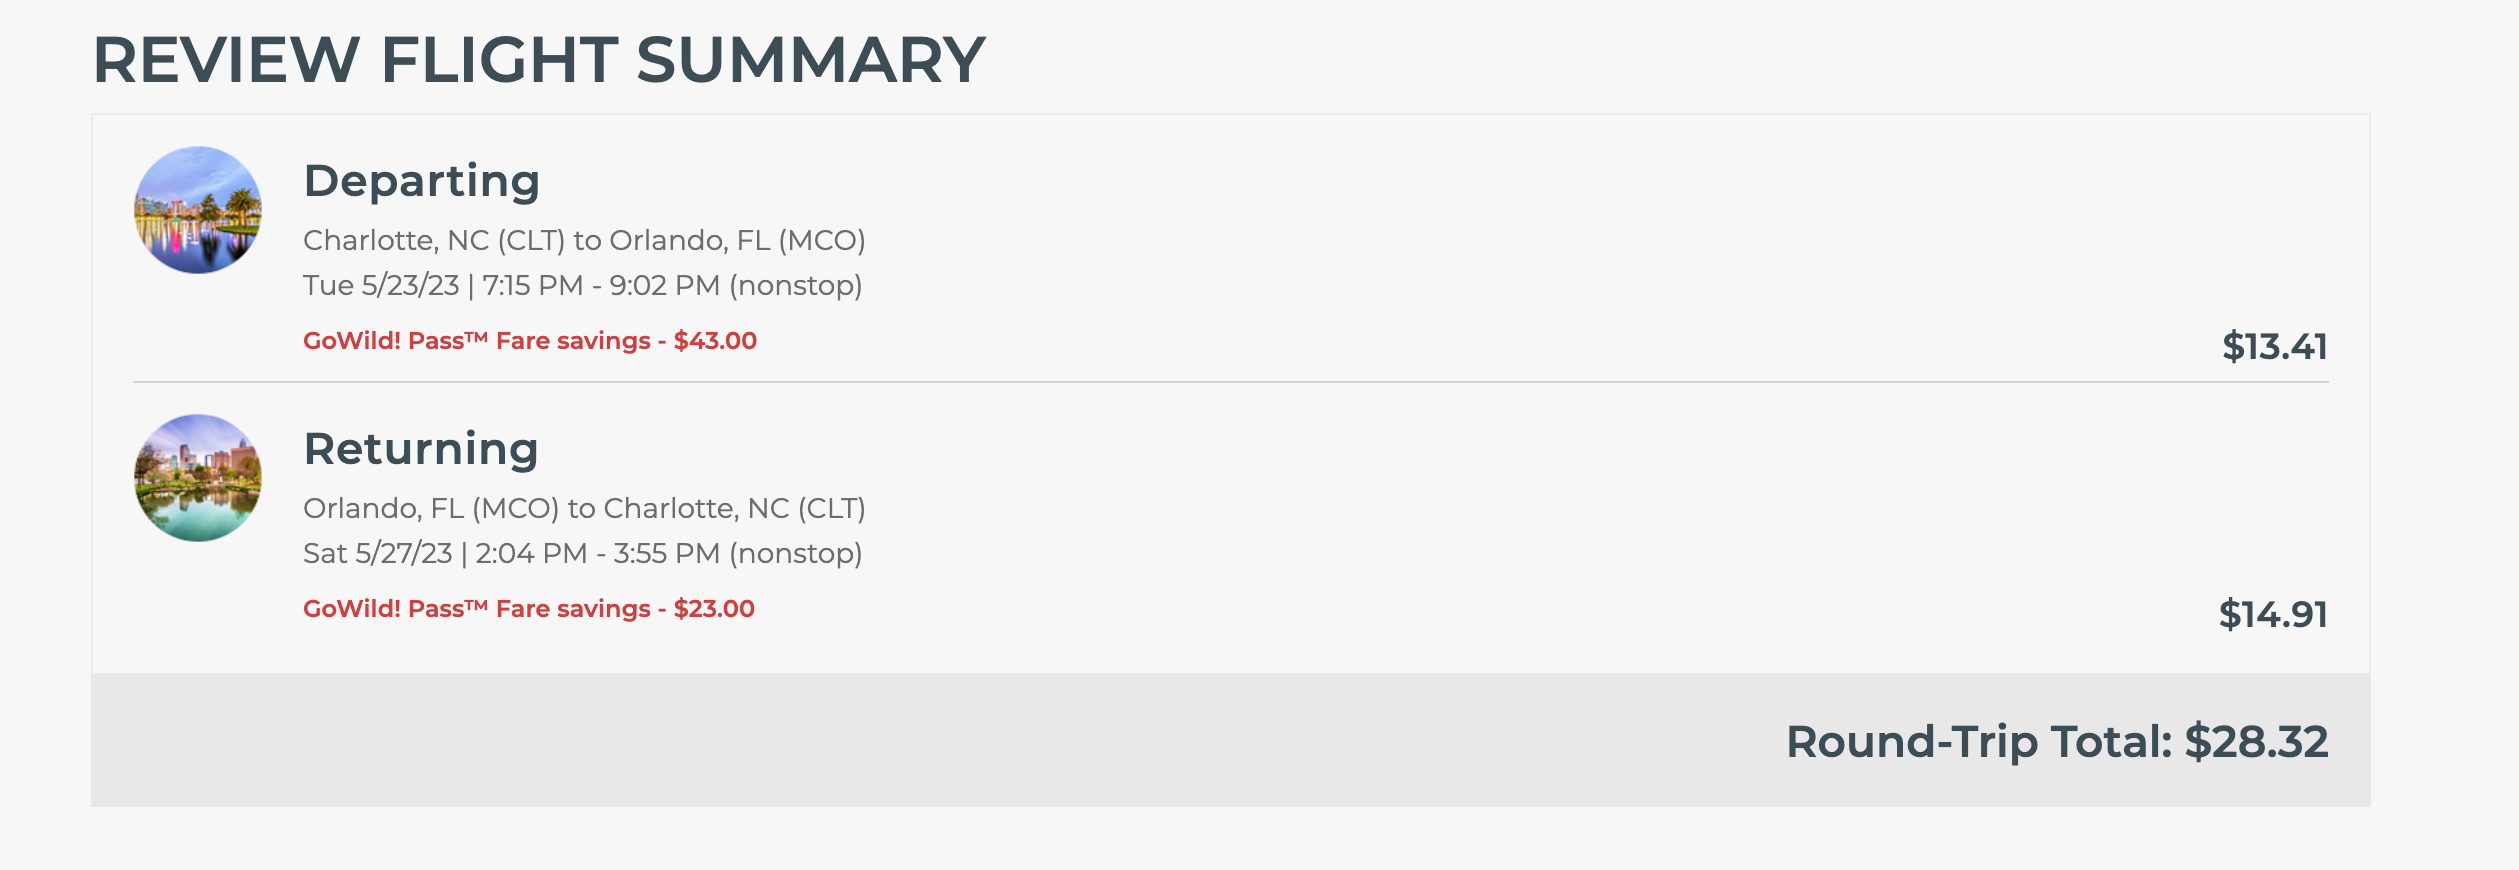Click the Charlotte skyline circular image
The width and height of the screenshot is (2519, 870).
coord(198,478)
